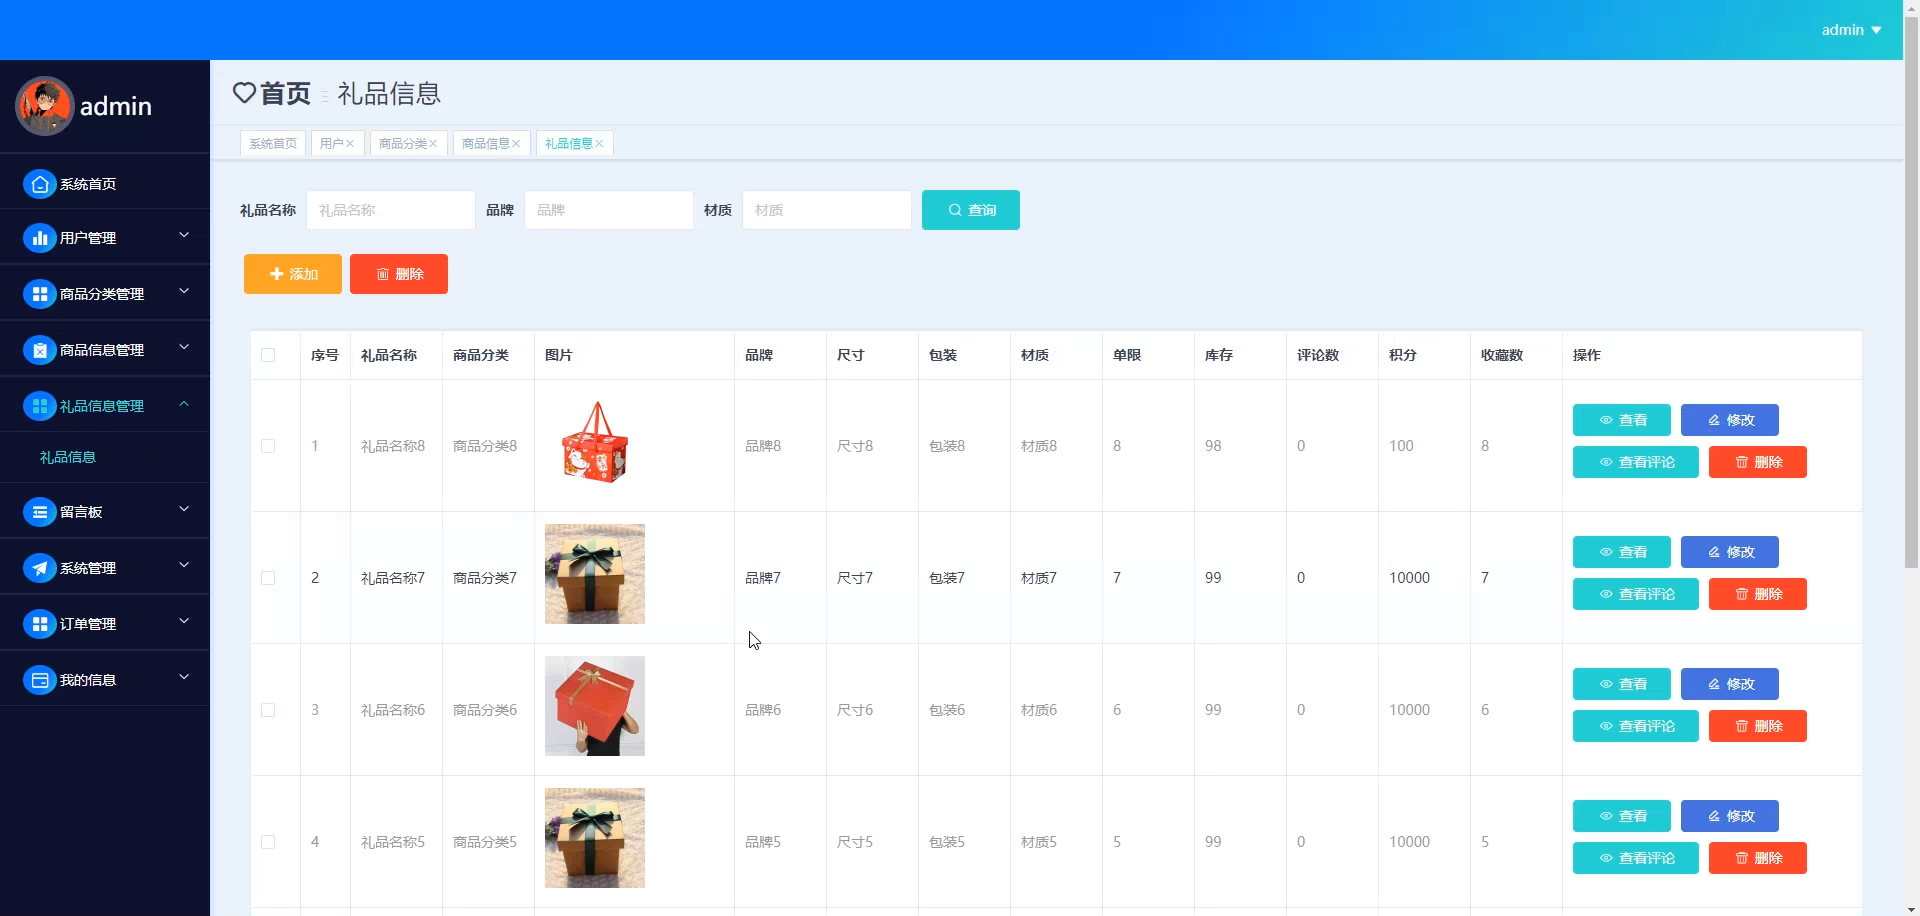Expand the 商品分类管理 menu chevron
The height and width of the screenshot is (916, 1920).
tap(184, 292)
